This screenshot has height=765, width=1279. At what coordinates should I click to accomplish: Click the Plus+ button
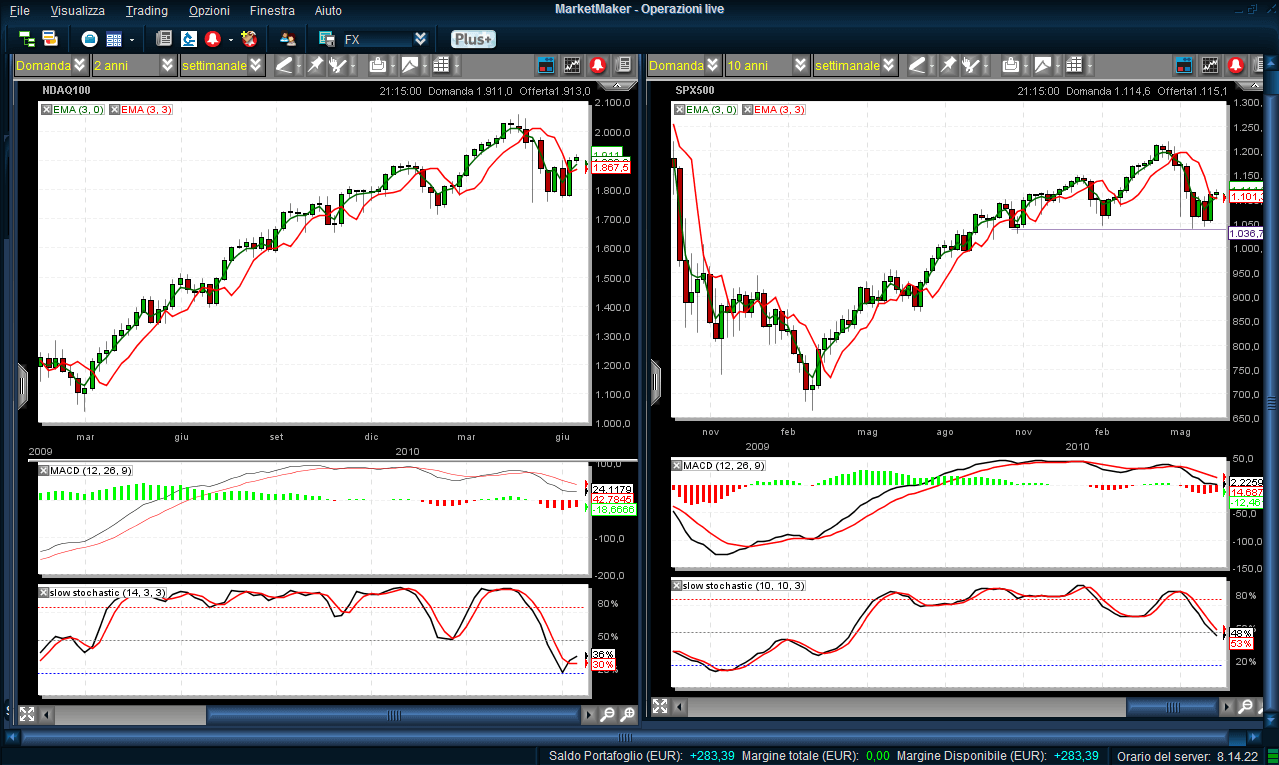click(x=472, y=39)
